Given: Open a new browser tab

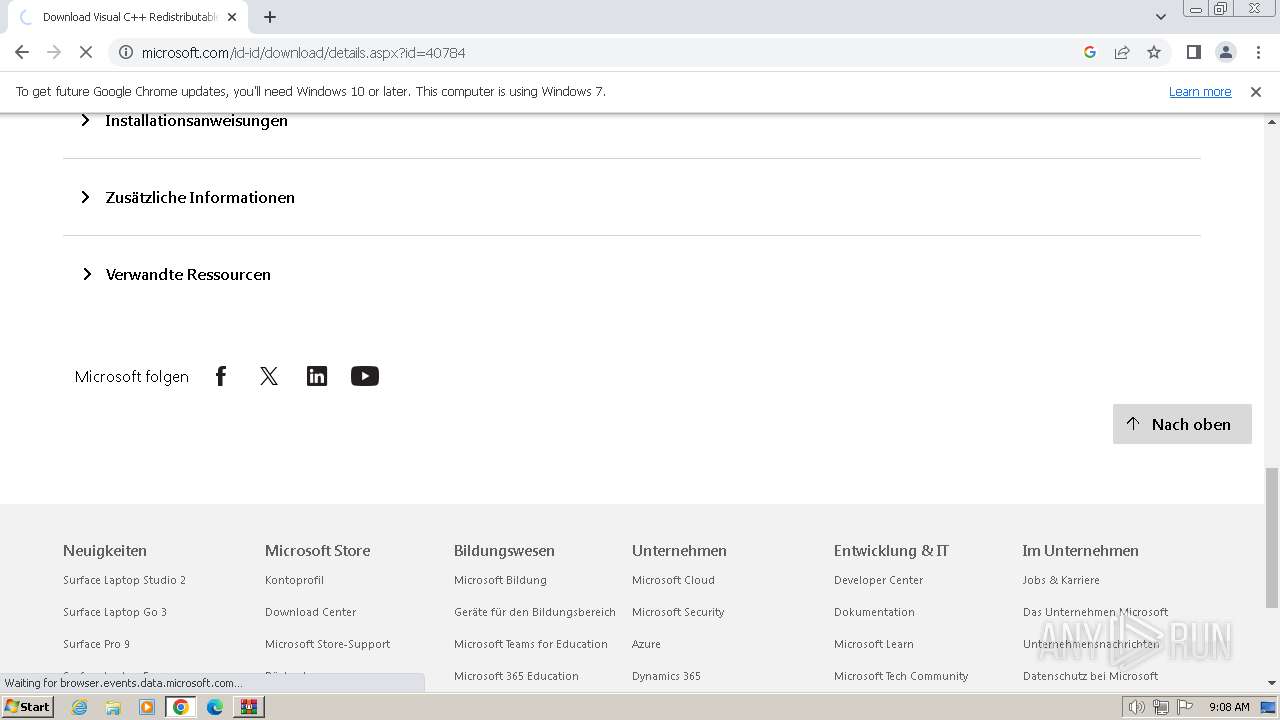Looking at the screenshot, I should coord(270,17).
